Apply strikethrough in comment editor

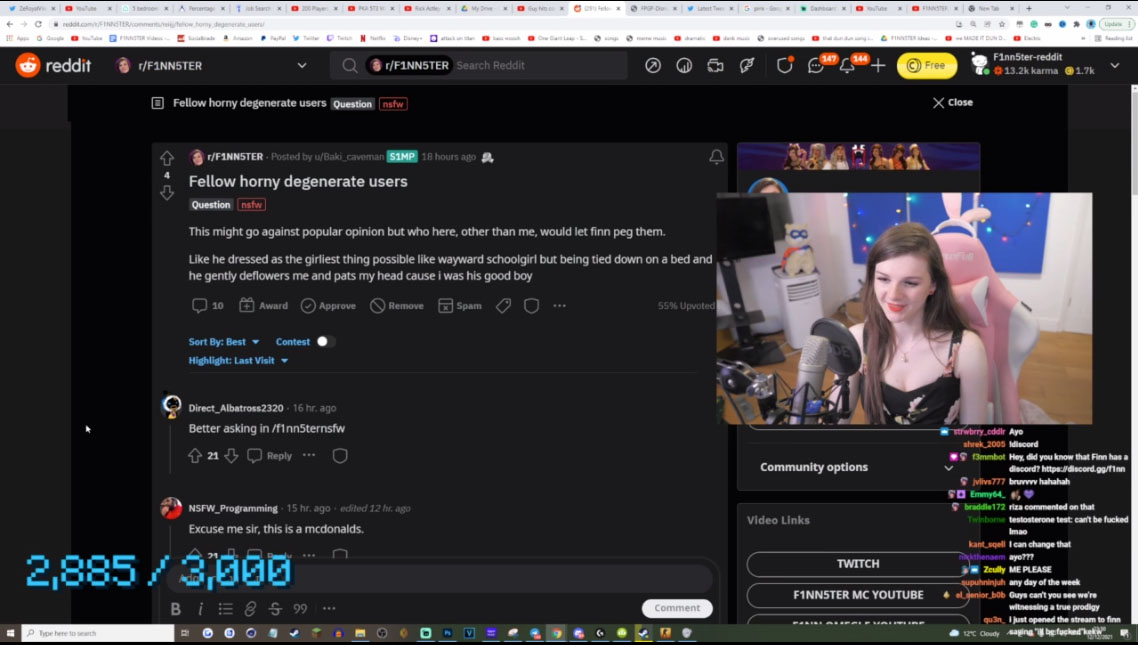[275, 609]
